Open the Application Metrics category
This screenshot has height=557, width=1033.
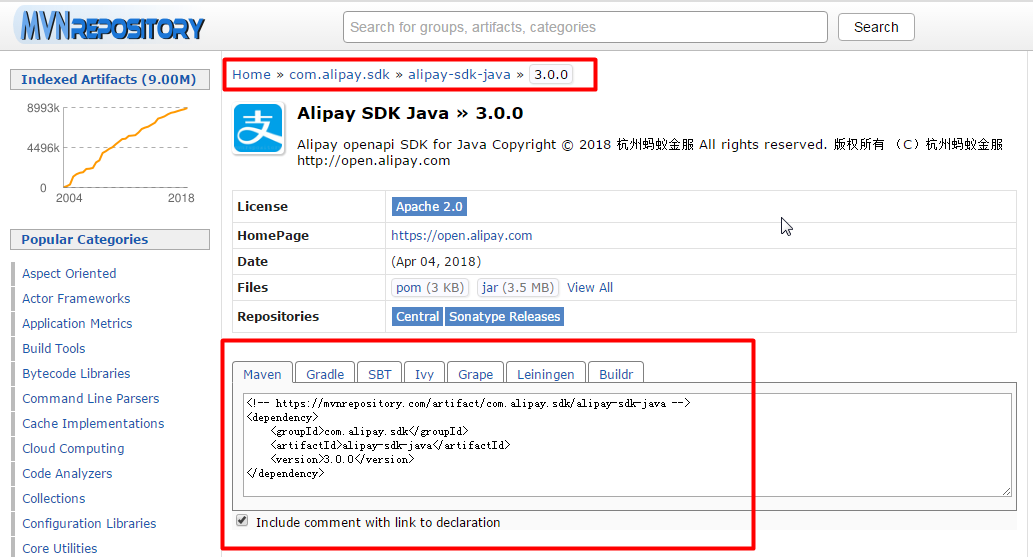pos(77,324)
